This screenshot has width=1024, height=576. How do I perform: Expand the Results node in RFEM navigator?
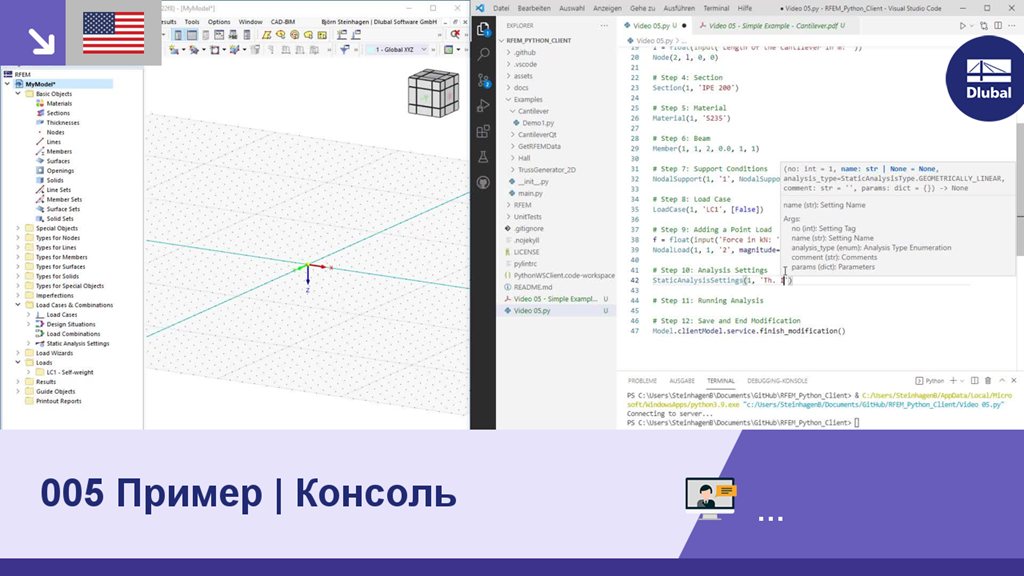point(18,382)
